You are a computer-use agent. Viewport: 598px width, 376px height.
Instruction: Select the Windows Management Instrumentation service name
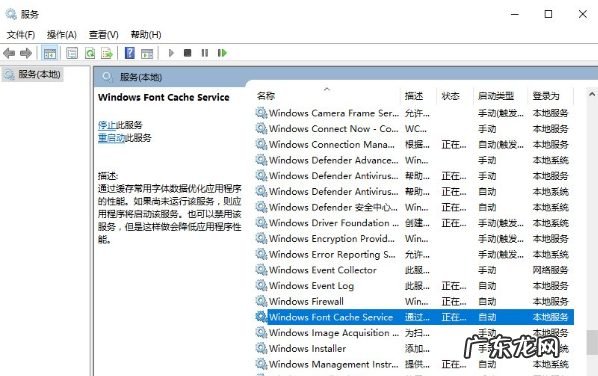333,364
